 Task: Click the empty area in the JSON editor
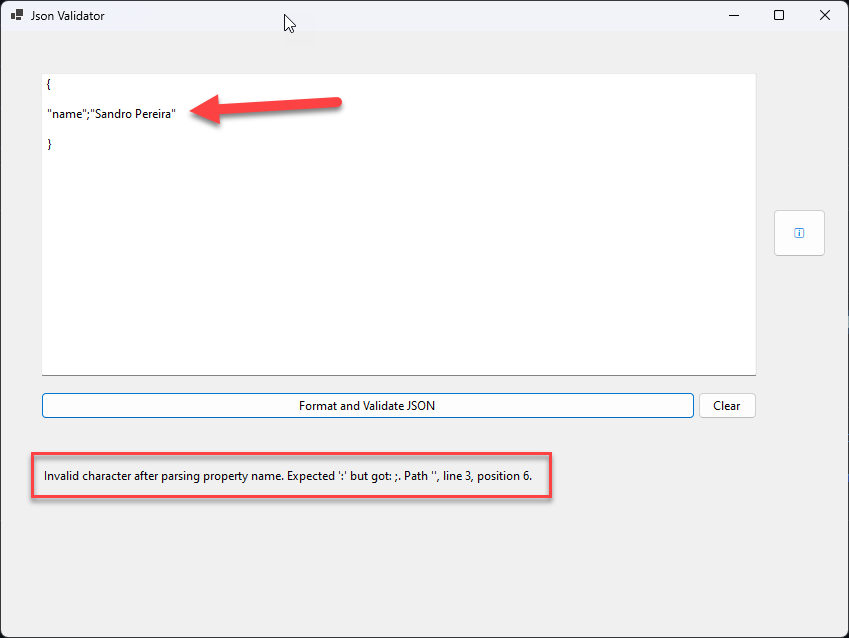(400, 270)
